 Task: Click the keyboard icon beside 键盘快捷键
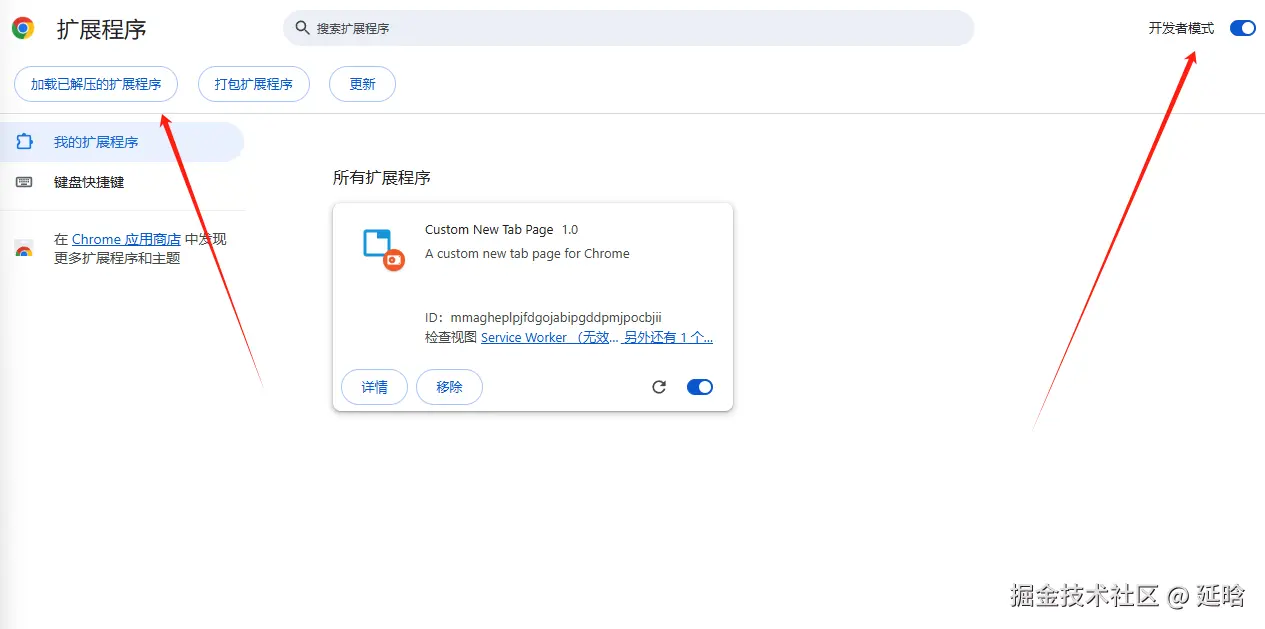[25, 182]
